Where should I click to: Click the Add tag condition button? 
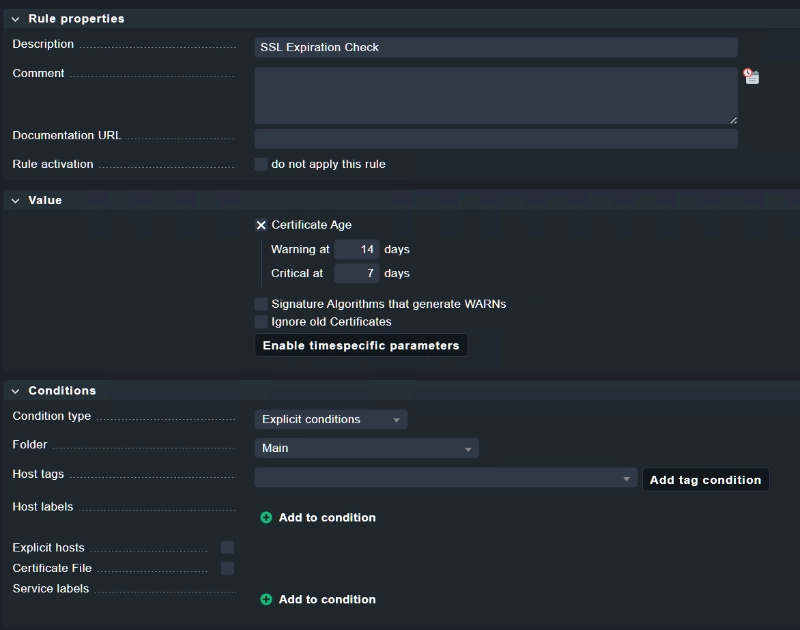(705, 480)
